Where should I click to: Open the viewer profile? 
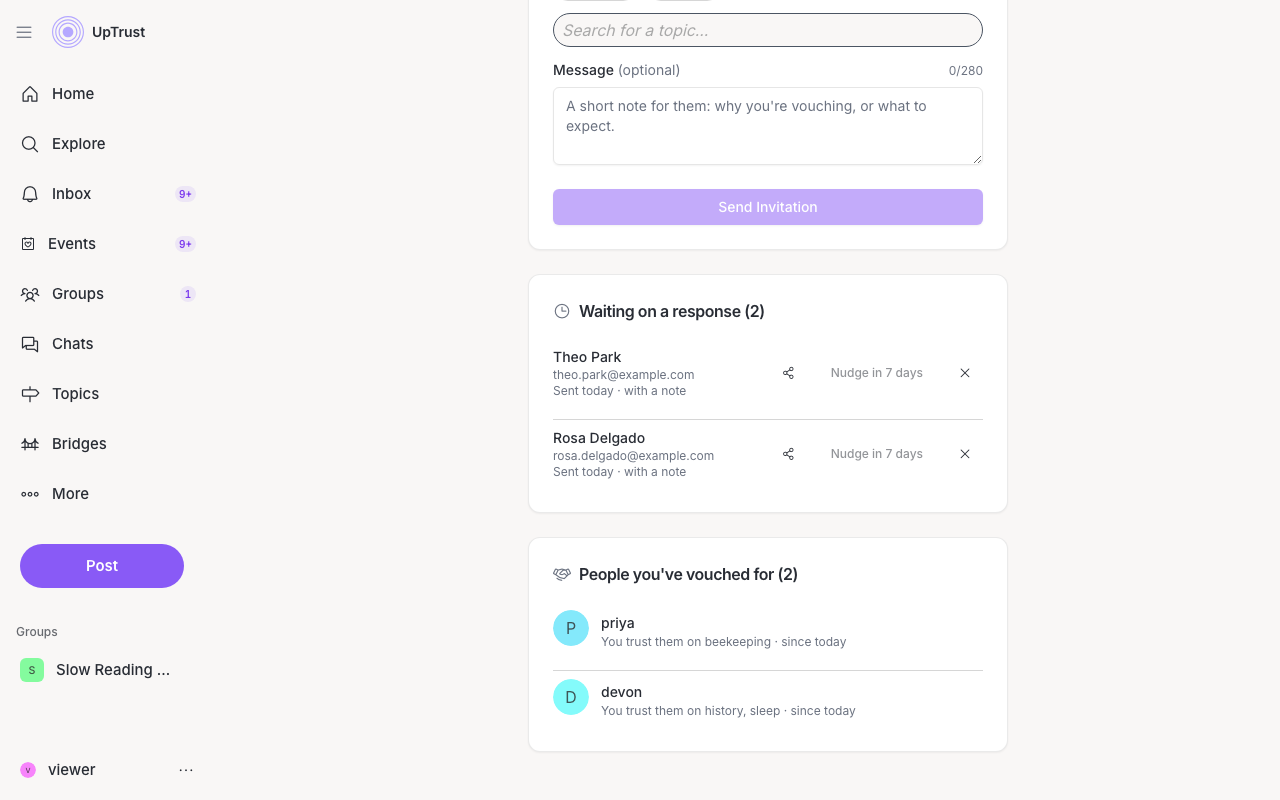point(72,770)
